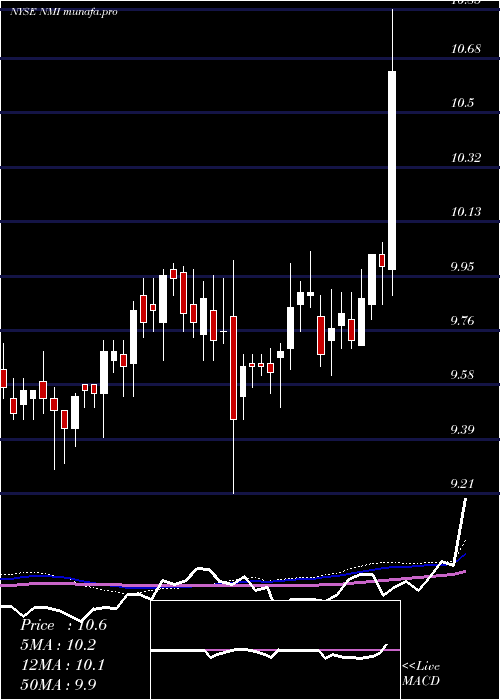Click the tallest white candlestick at the chart's right edge
The height and width of the screenshot is (700, 500).
(x=392, y=170)
